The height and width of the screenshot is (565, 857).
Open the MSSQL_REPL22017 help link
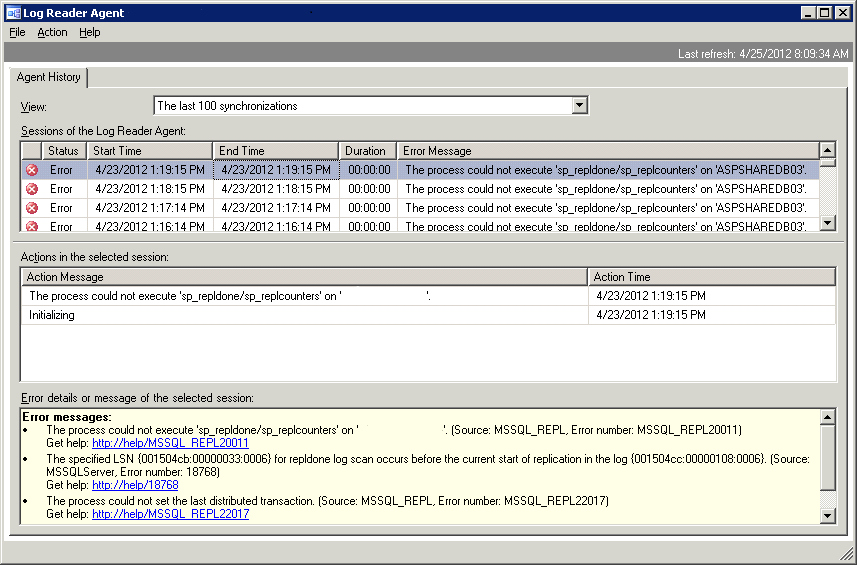[170, 514]
